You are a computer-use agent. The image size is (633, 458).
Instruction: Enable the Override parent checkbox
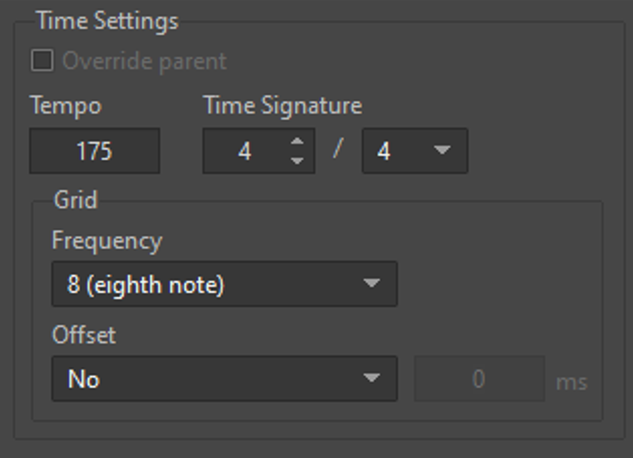click(x=42, y=61)
